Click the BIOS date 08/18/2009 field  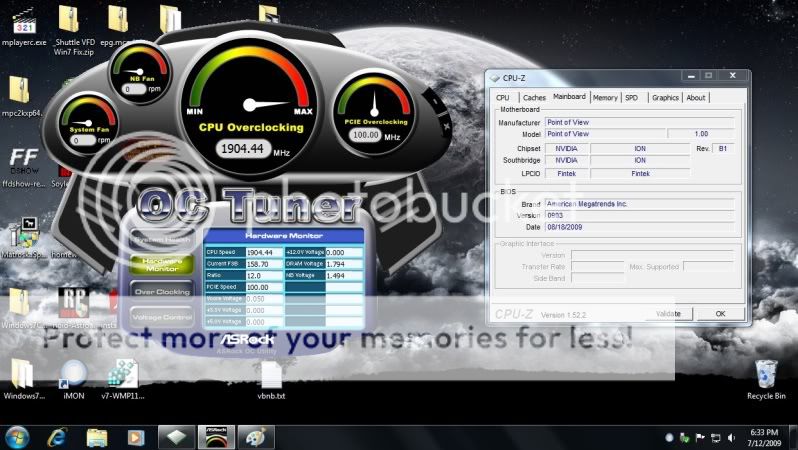tap(640, 227)
